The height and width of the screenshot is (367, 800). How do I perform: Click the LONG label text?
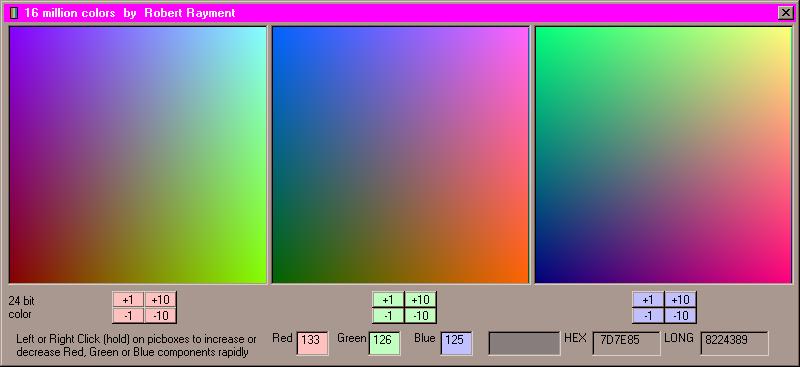679,338
